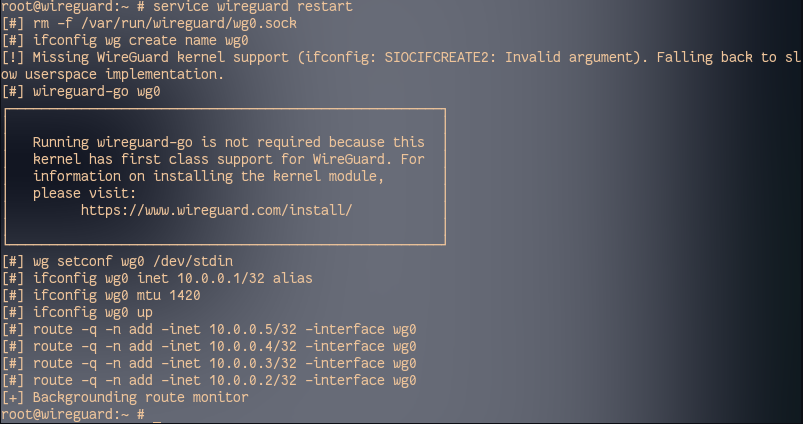Click the route add 10.0.0.3/32 line
Image resolution: width=803 pixels, height=424 pixels.
[x=224, y=363]
